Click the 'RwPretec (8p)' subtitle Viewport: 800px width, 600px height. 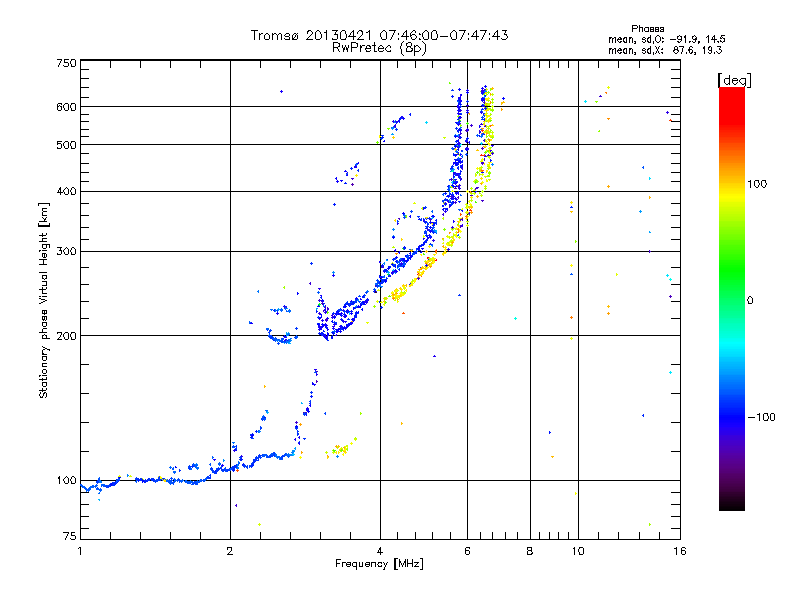click(379, 48)
